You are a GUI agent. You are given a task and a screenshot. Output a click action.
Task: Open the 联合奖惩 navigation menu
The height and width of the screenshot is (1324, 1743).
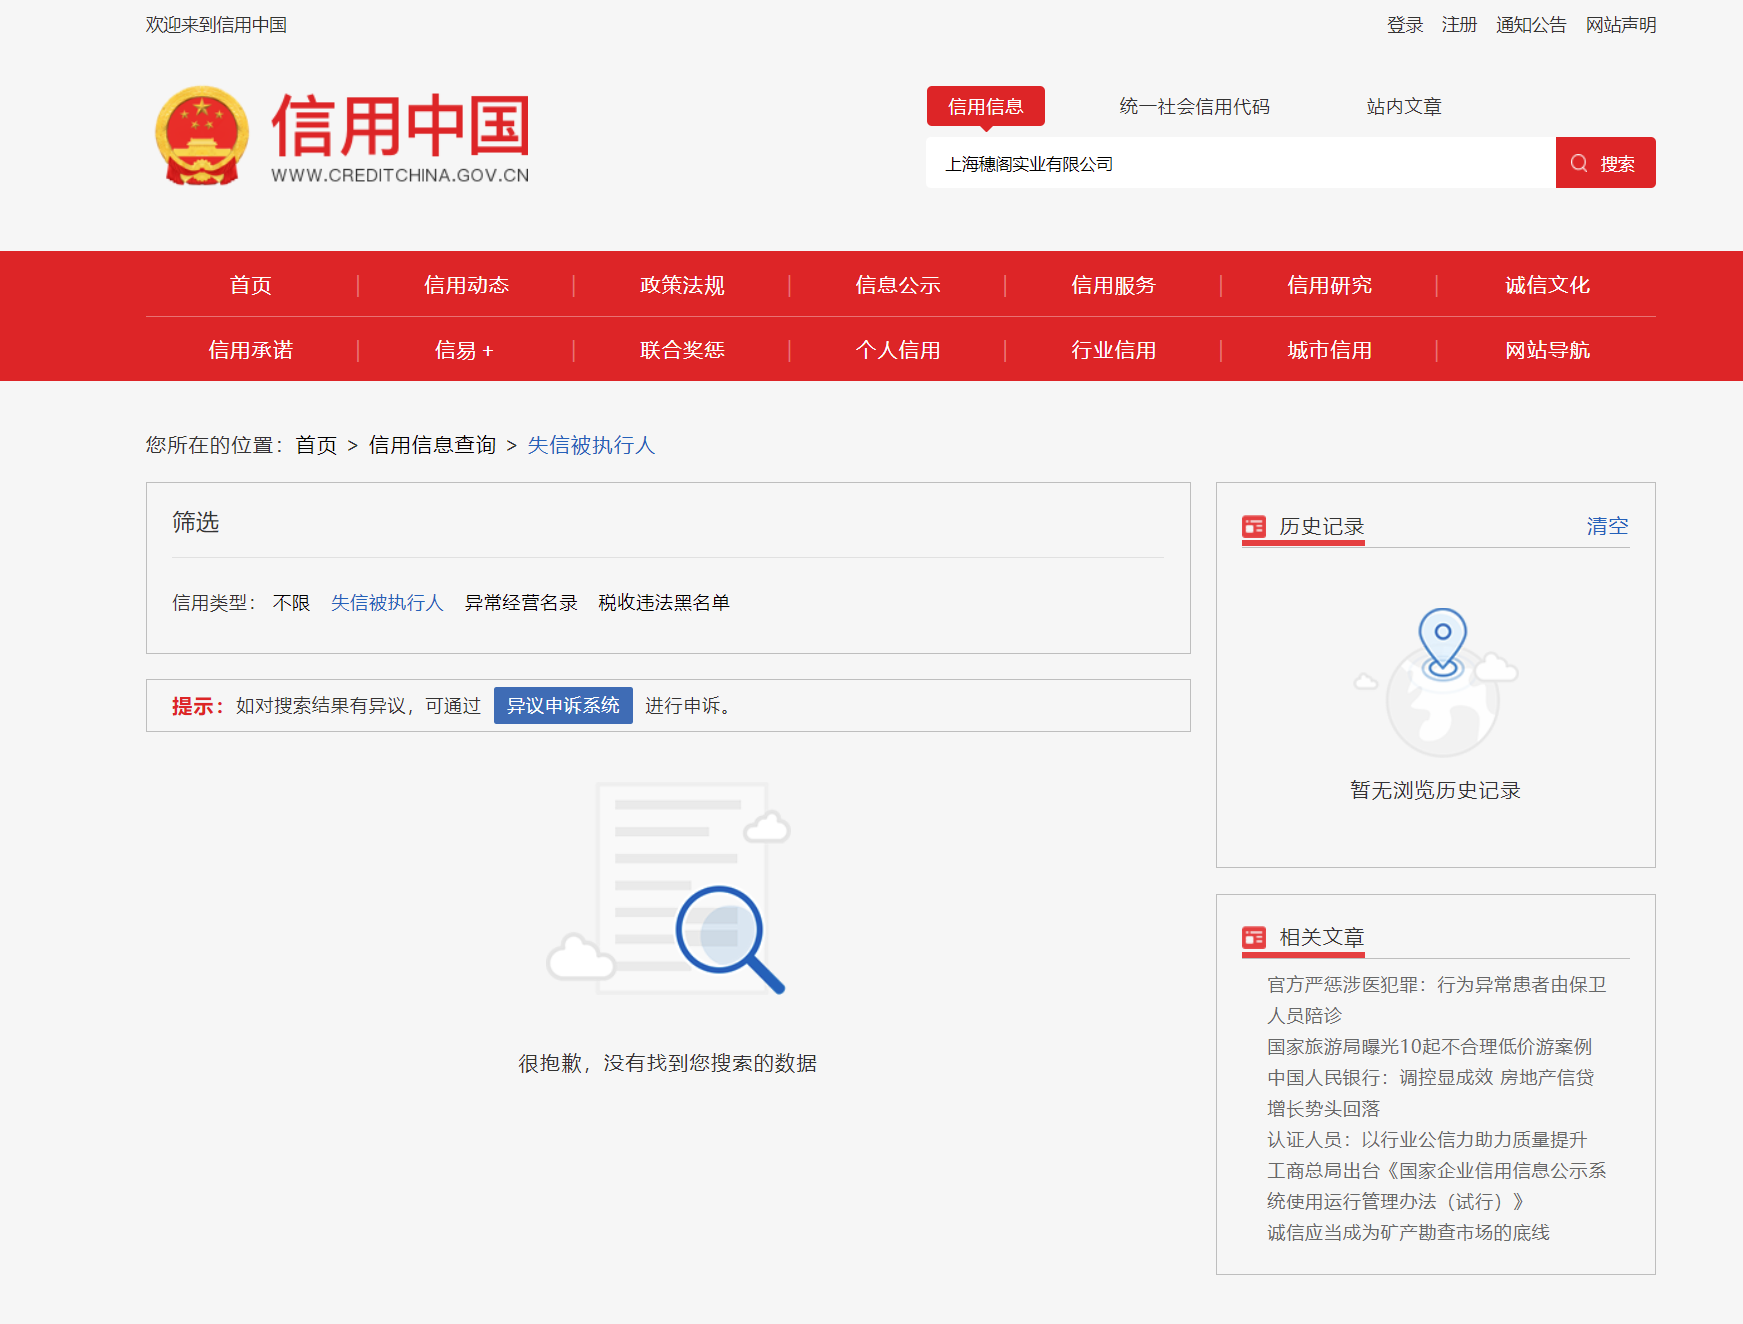point(682,350)
